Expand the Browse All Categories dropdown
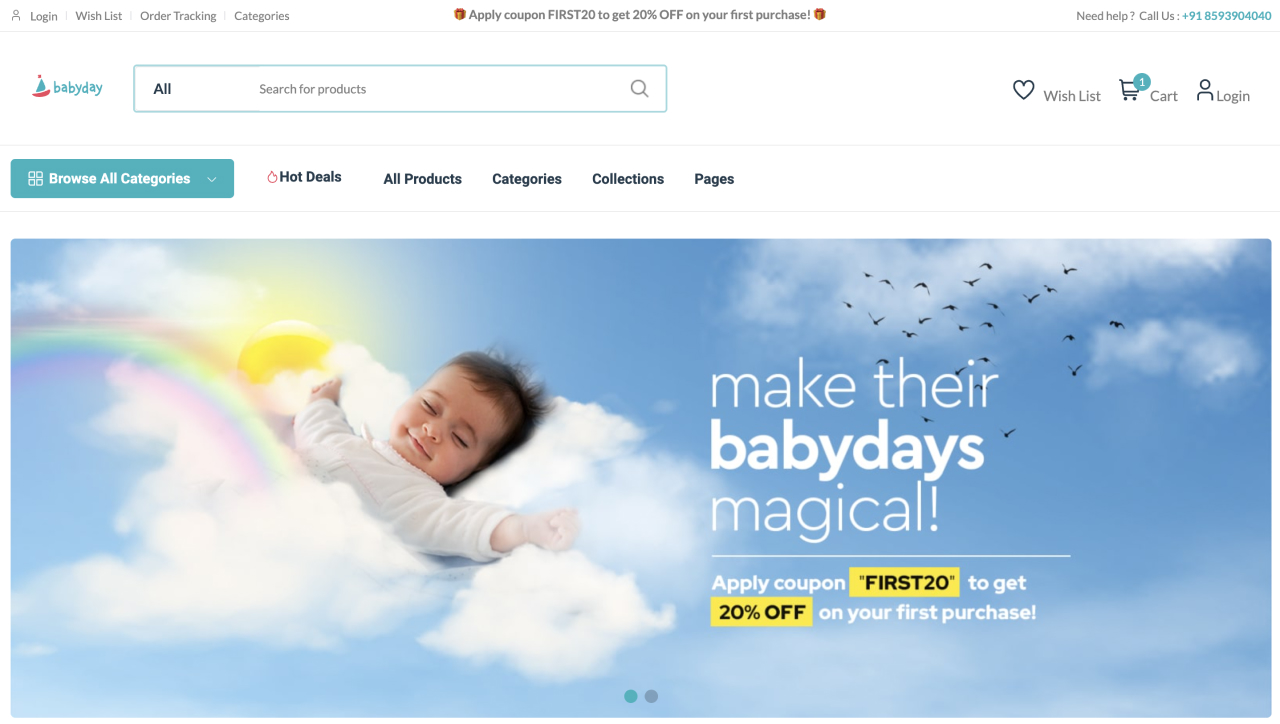Screen dimensions: 1280x724 click(x=122, y=178)
